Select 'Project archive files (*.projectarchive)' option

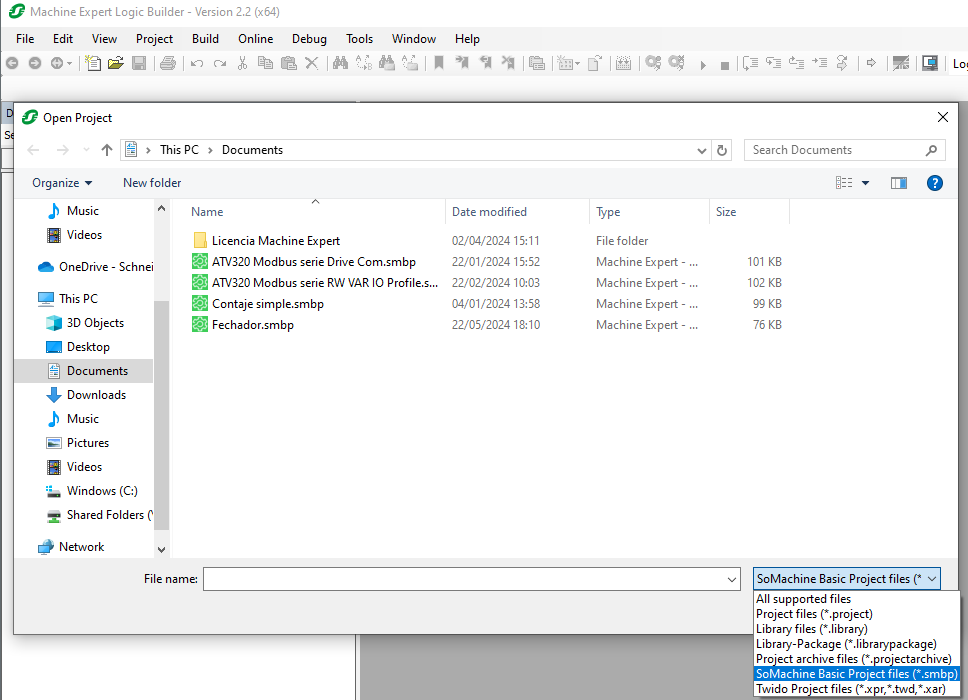coord(853,659)
